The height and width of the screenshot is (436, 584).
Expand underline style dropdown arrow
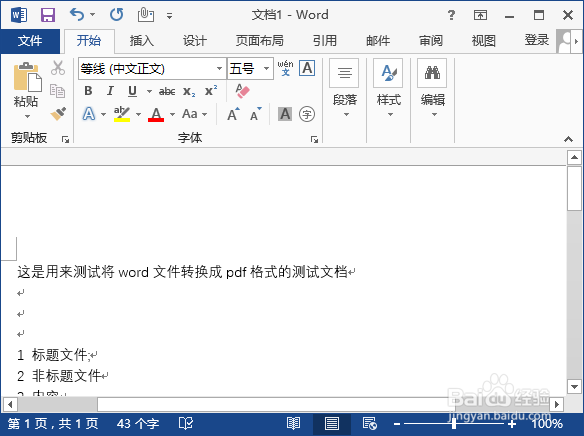[149, 91]
